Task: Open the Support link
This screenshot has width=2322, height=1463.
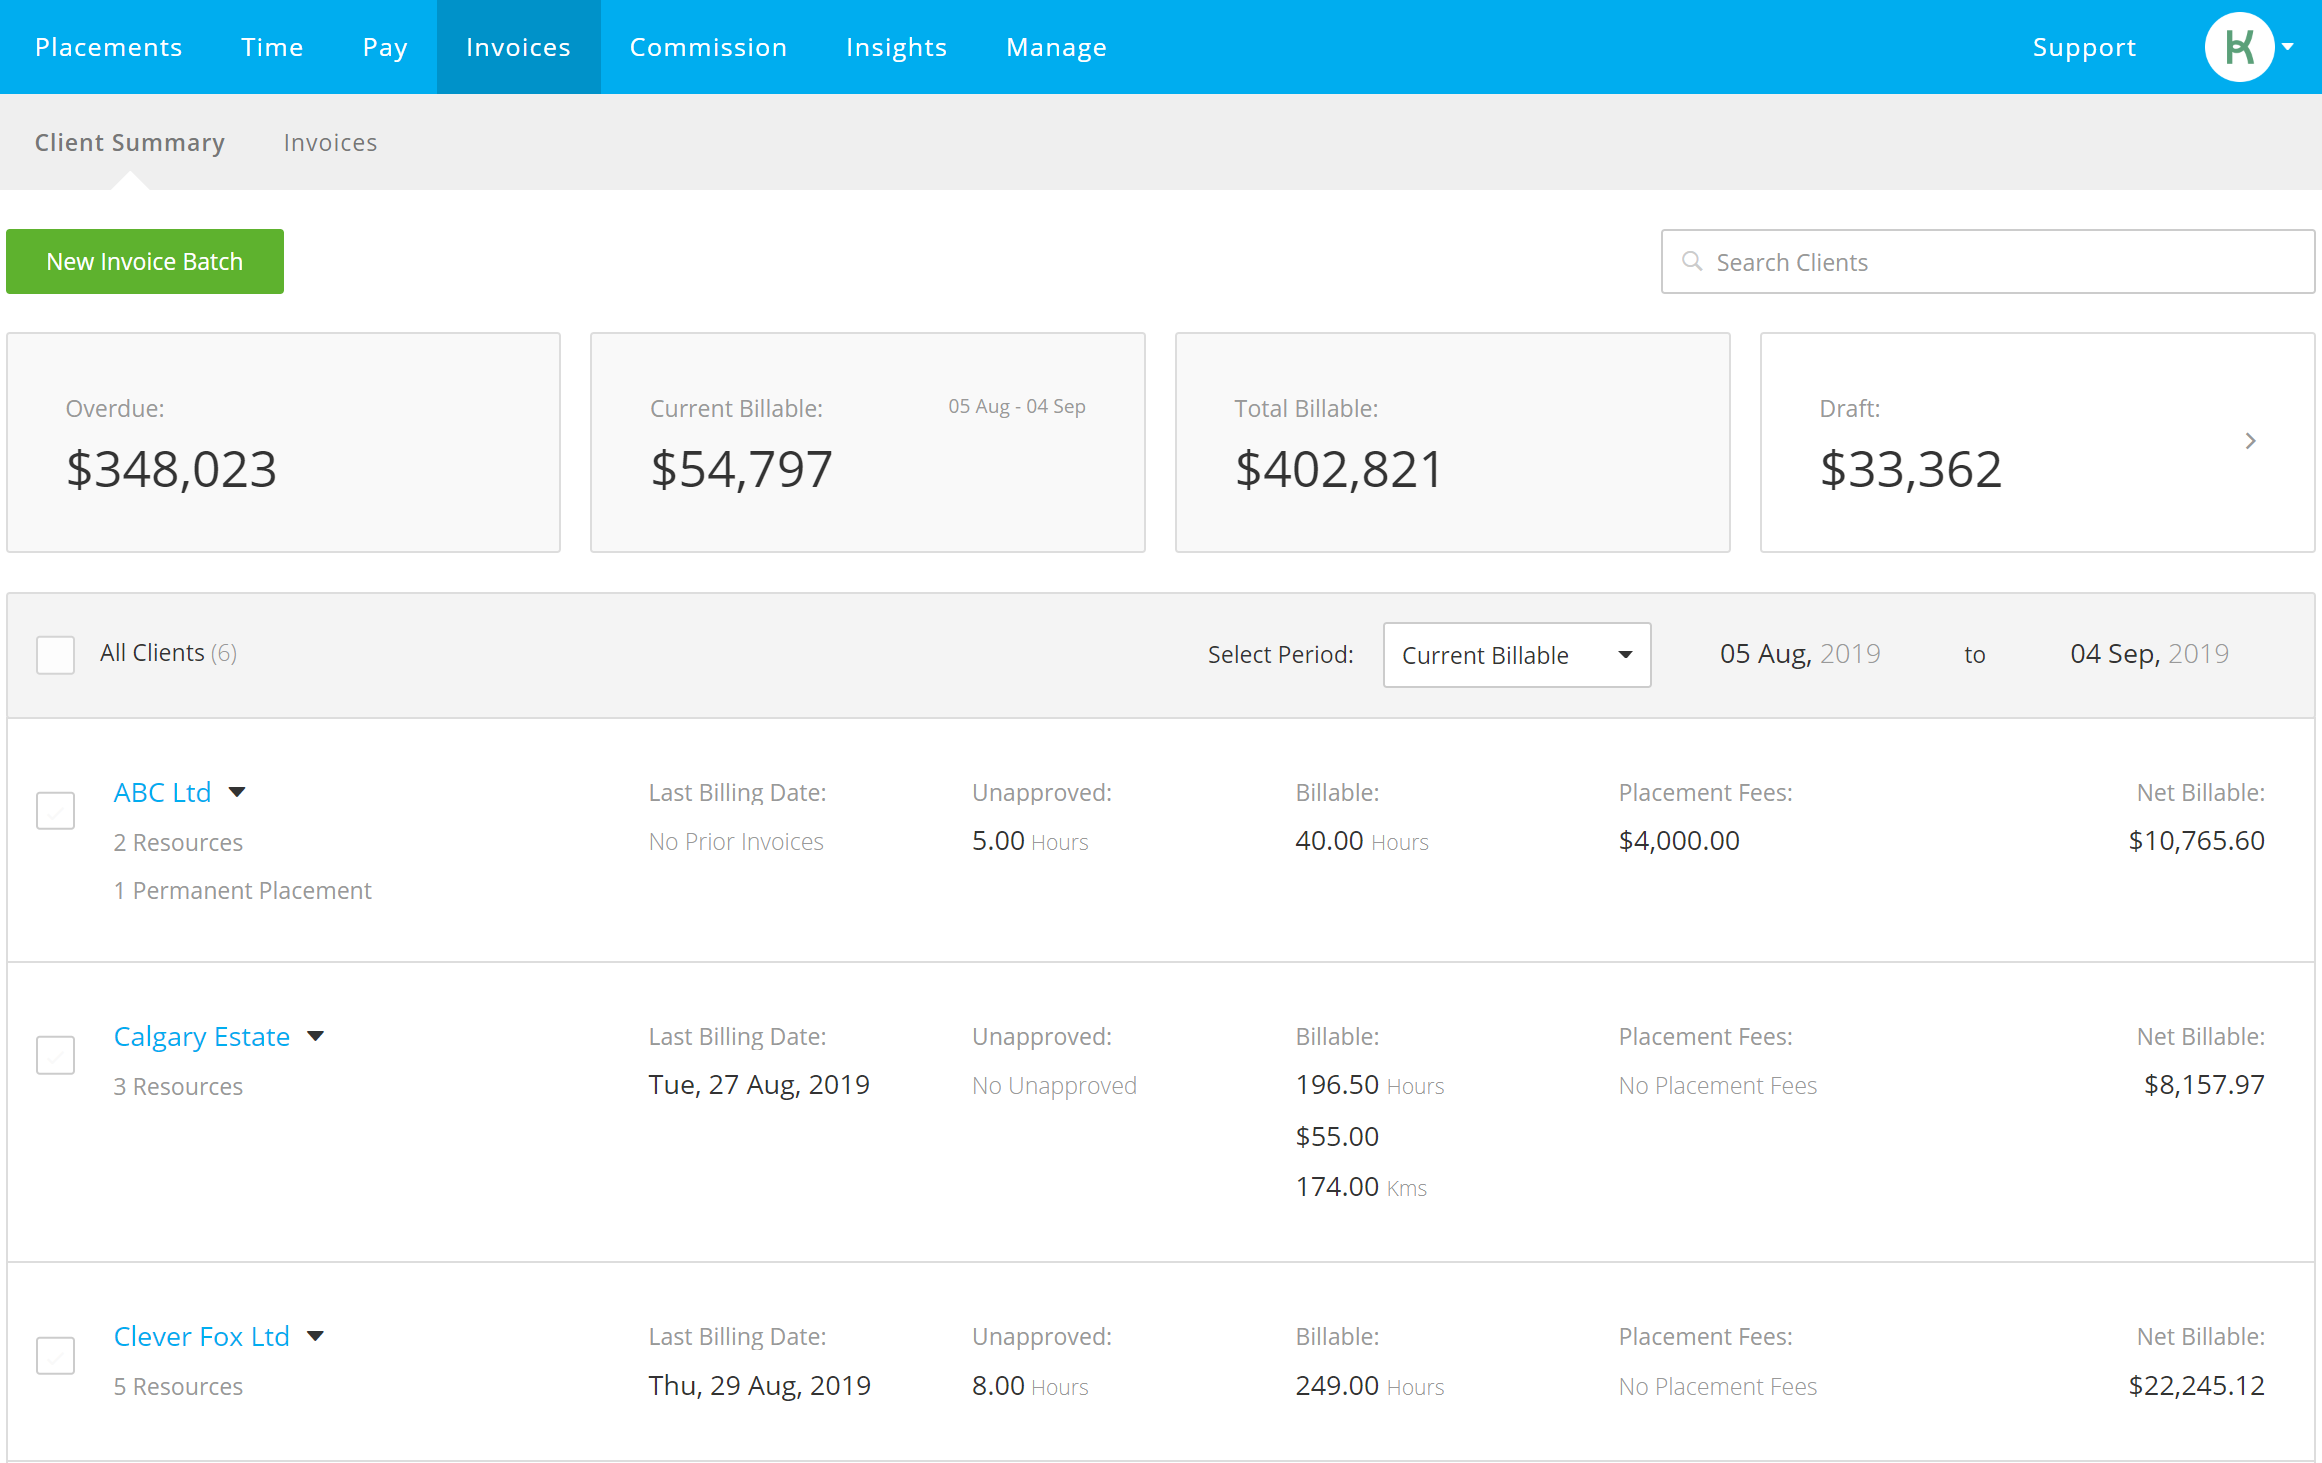Action: 2084,47
